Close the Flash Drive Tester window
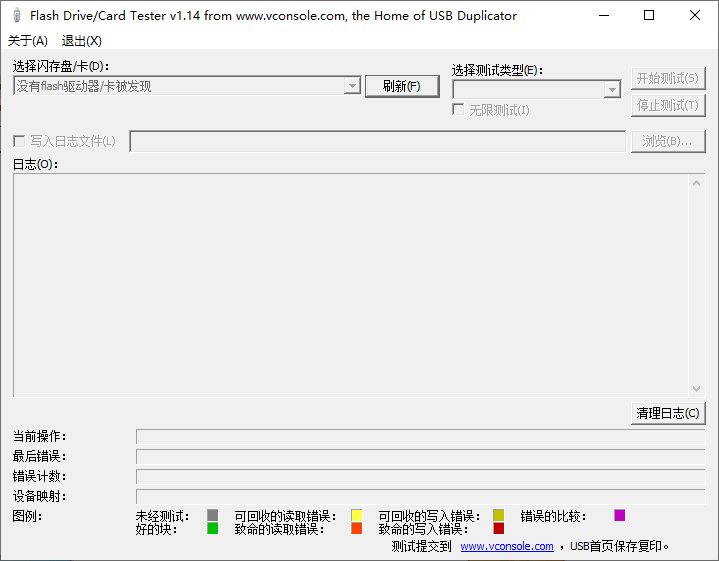This screenshot has height=561, width=719. click(x=695, y=15)
